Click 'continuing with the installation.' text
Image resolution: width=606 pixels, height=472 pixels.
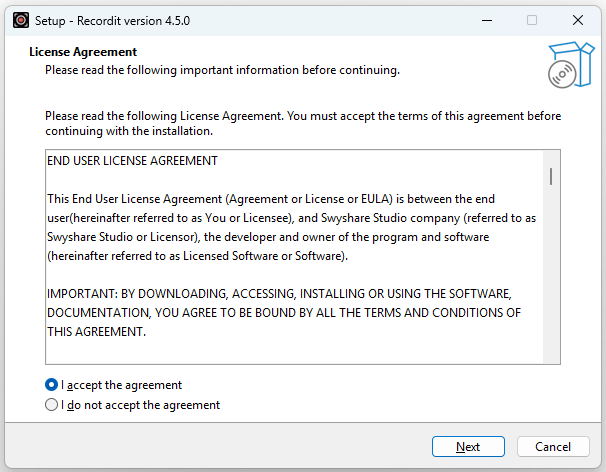tap(129, 131)
